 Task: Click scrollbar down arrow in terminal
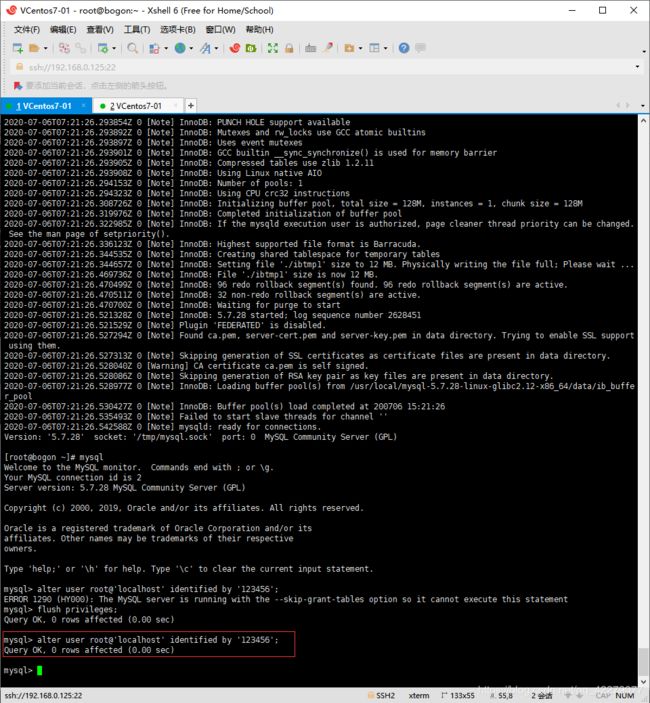644,681
